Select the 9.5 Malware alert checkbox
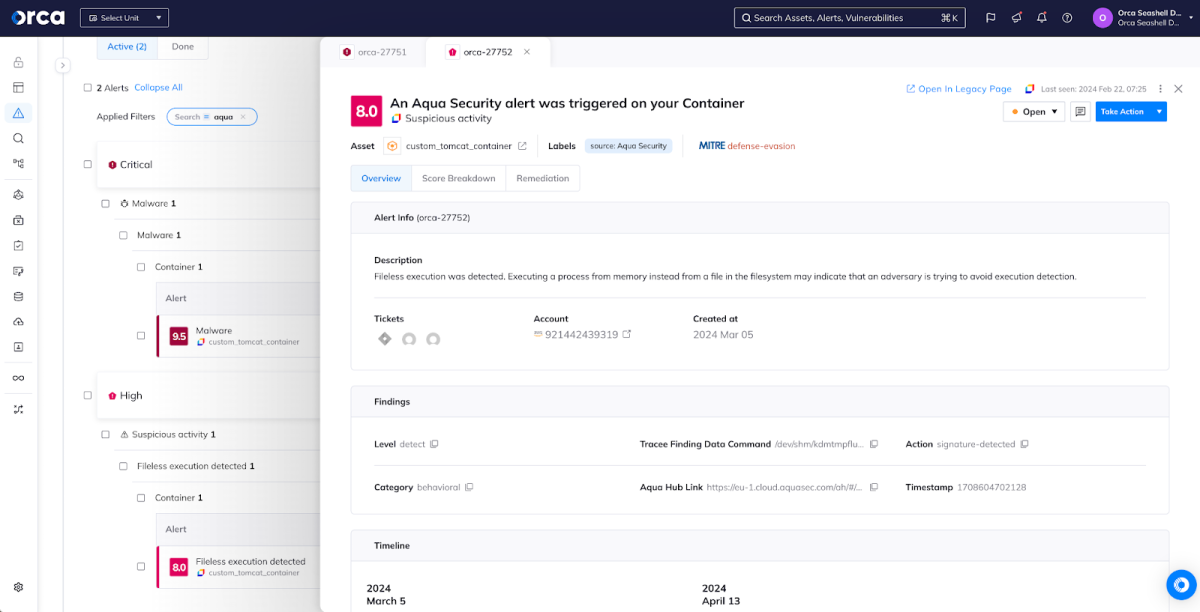This screenshot has width=1200, height=612. [141, 336]
